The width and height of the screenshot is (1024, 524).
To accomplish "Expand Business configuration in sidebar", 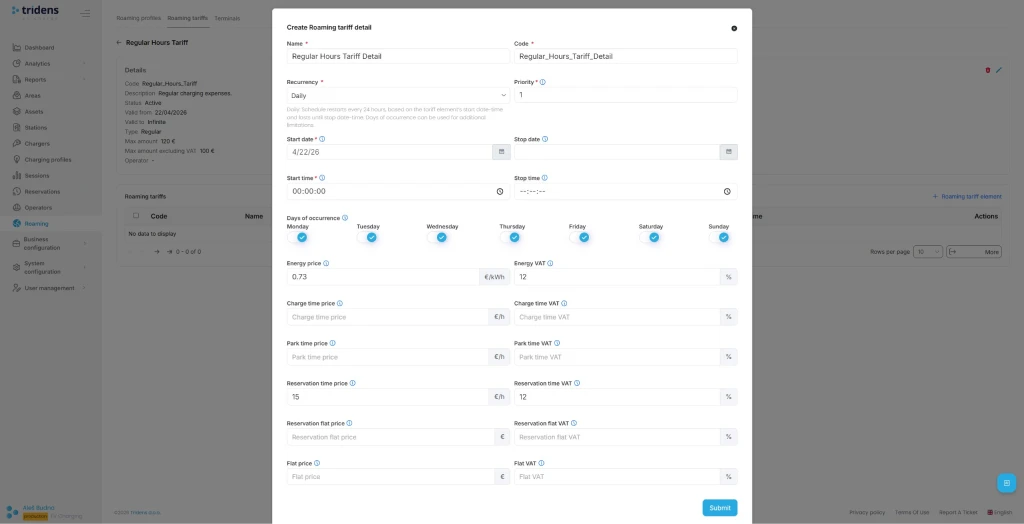I will click(x=49, y=243).
